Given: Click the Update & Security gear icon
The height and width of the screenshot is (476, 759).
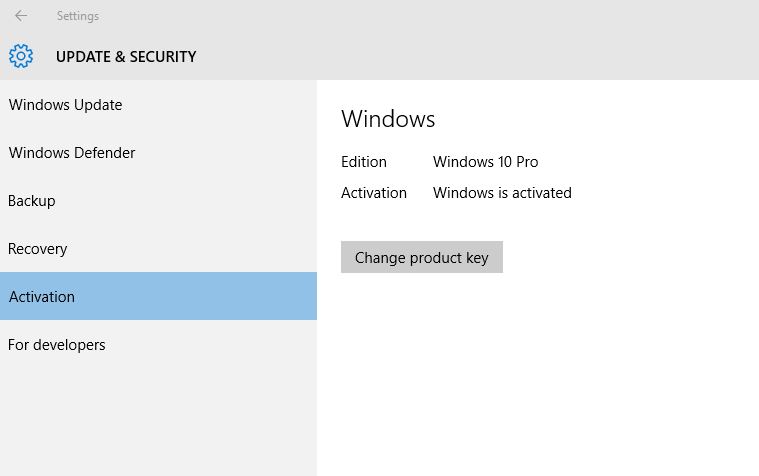Looking at the screenshot, I should click(21, 56).
